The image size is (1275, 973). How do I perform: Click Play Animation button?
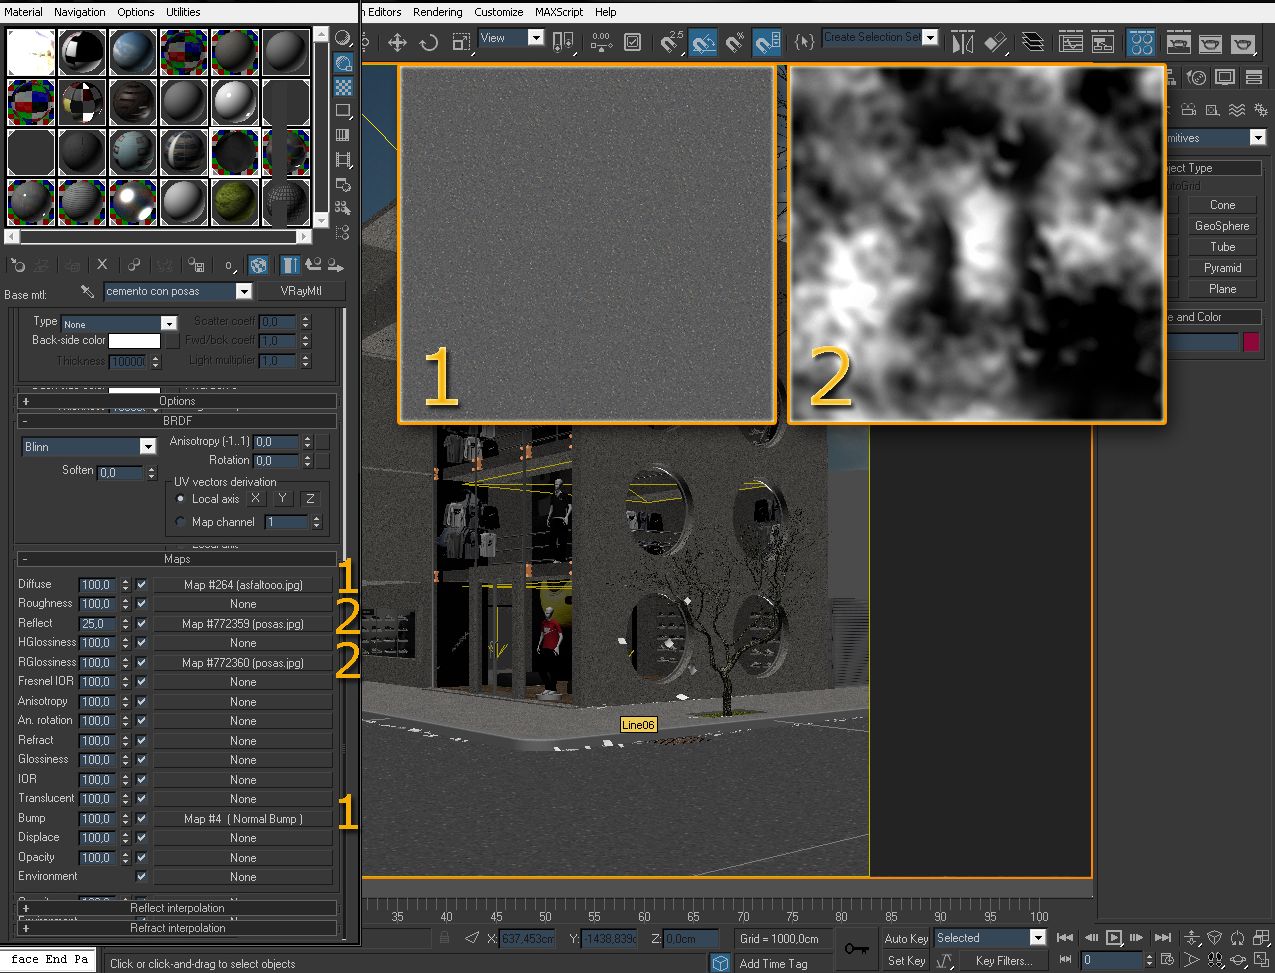click(x=1113, y=938)
